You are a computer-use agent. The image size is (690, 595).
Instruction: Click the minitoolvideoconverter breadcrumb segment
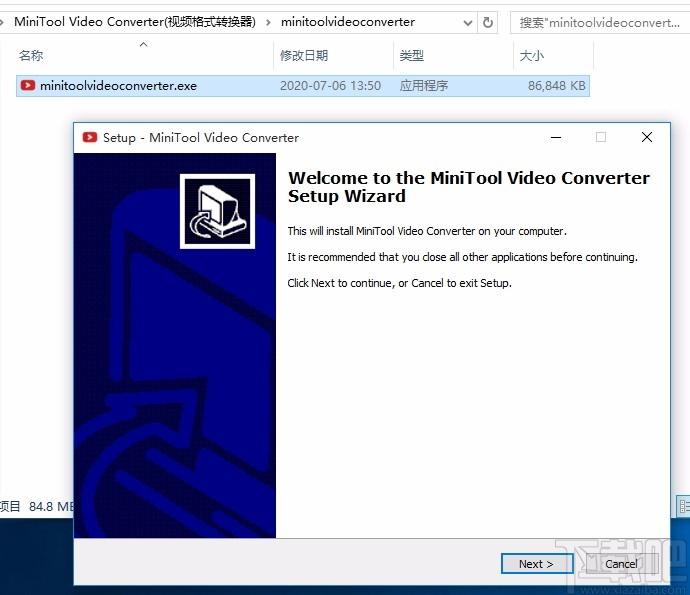point(348,22)
